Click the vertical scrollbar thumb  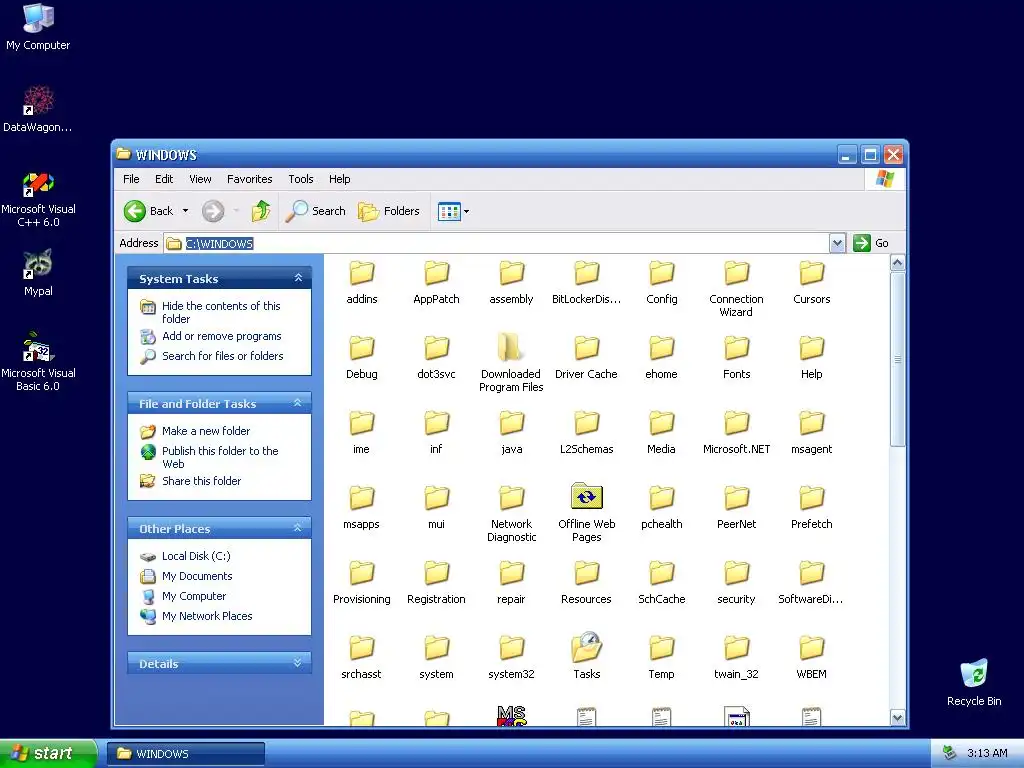pos(897,359)
